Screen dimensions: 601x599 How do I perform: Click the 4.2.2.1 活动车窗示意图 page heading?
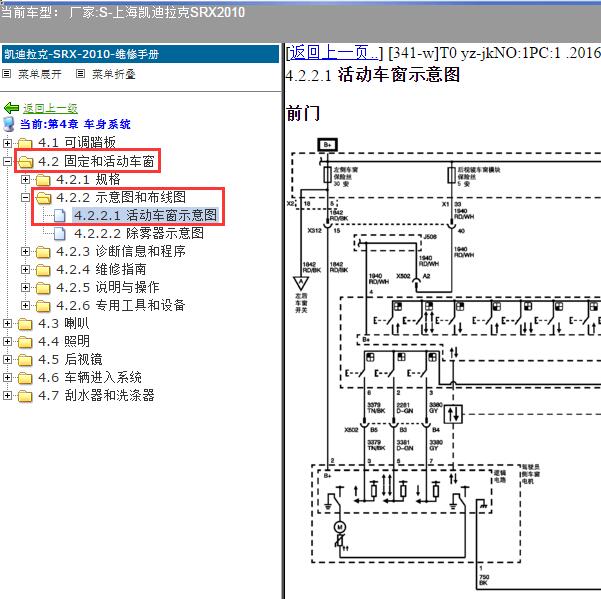[373, 74]
